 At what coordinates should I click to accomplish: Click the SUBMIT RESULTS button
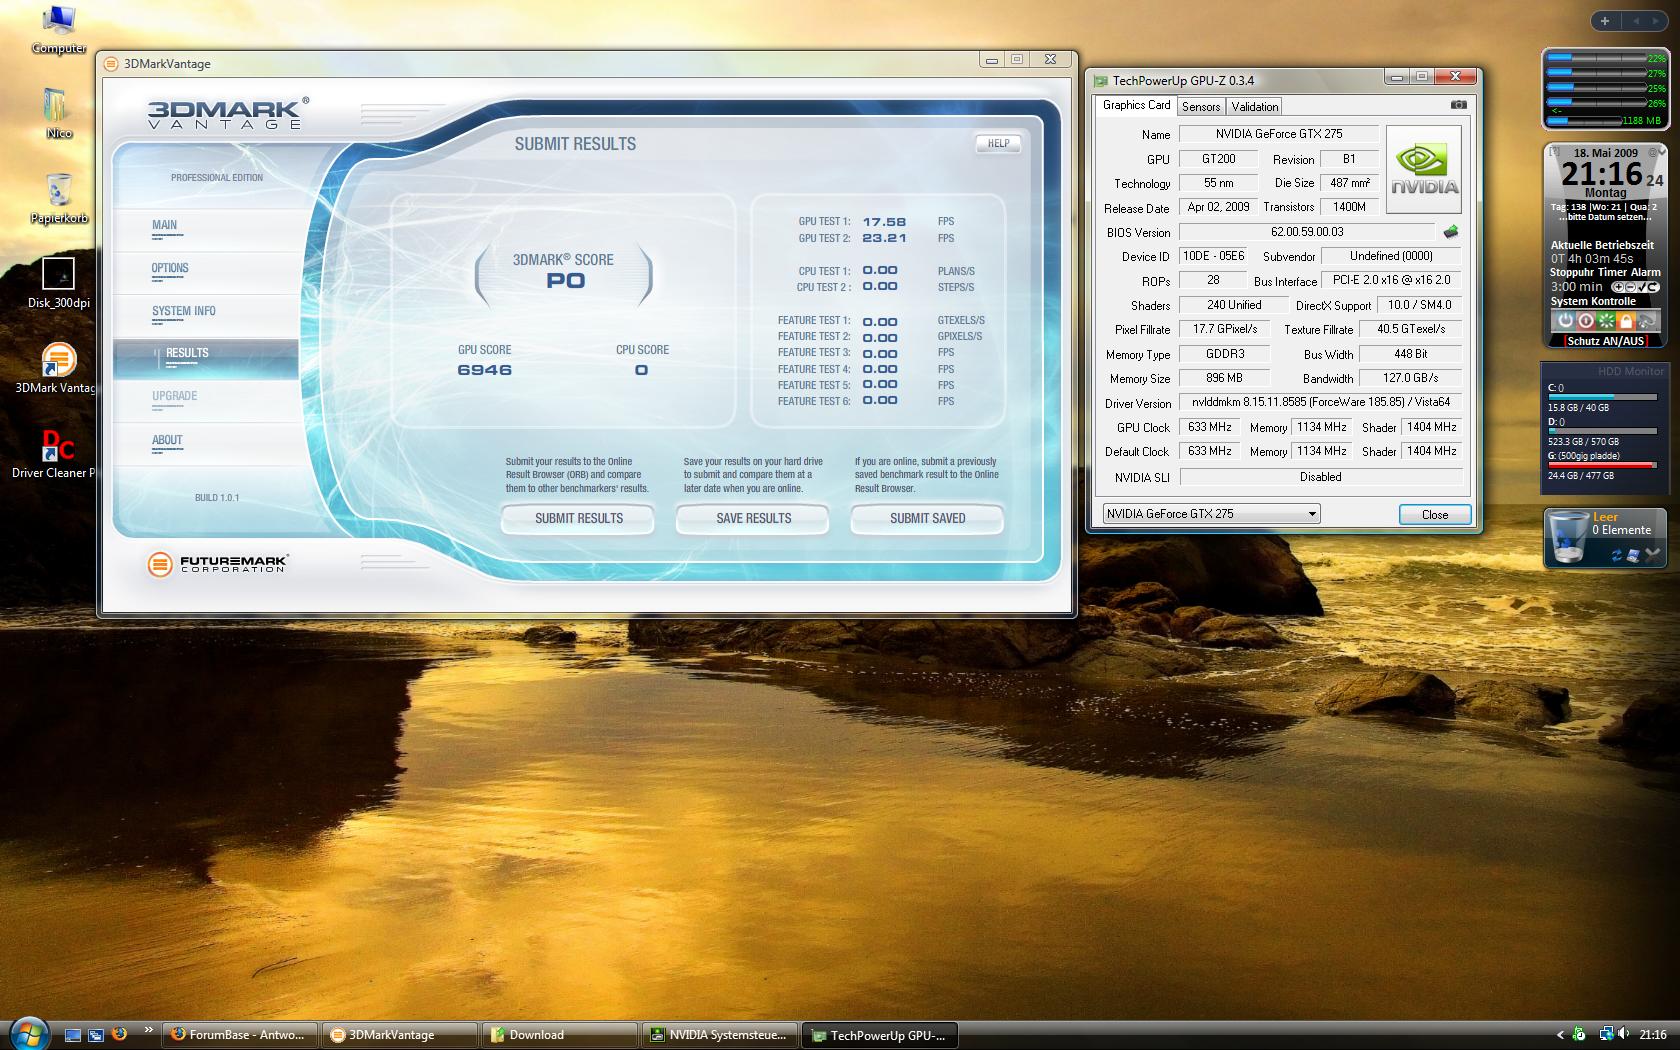pyautogui.click(x=578, y=519)
